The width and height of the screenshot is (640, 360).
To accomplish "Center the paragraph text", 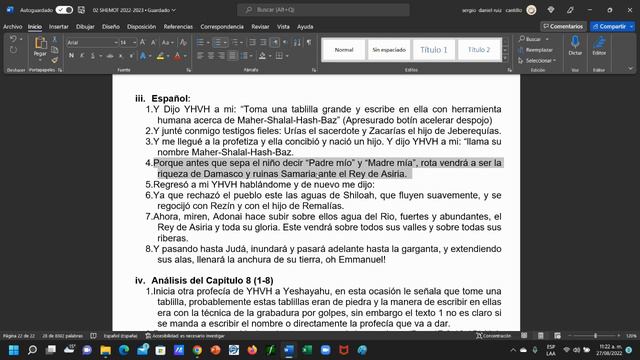I will 211,56.
